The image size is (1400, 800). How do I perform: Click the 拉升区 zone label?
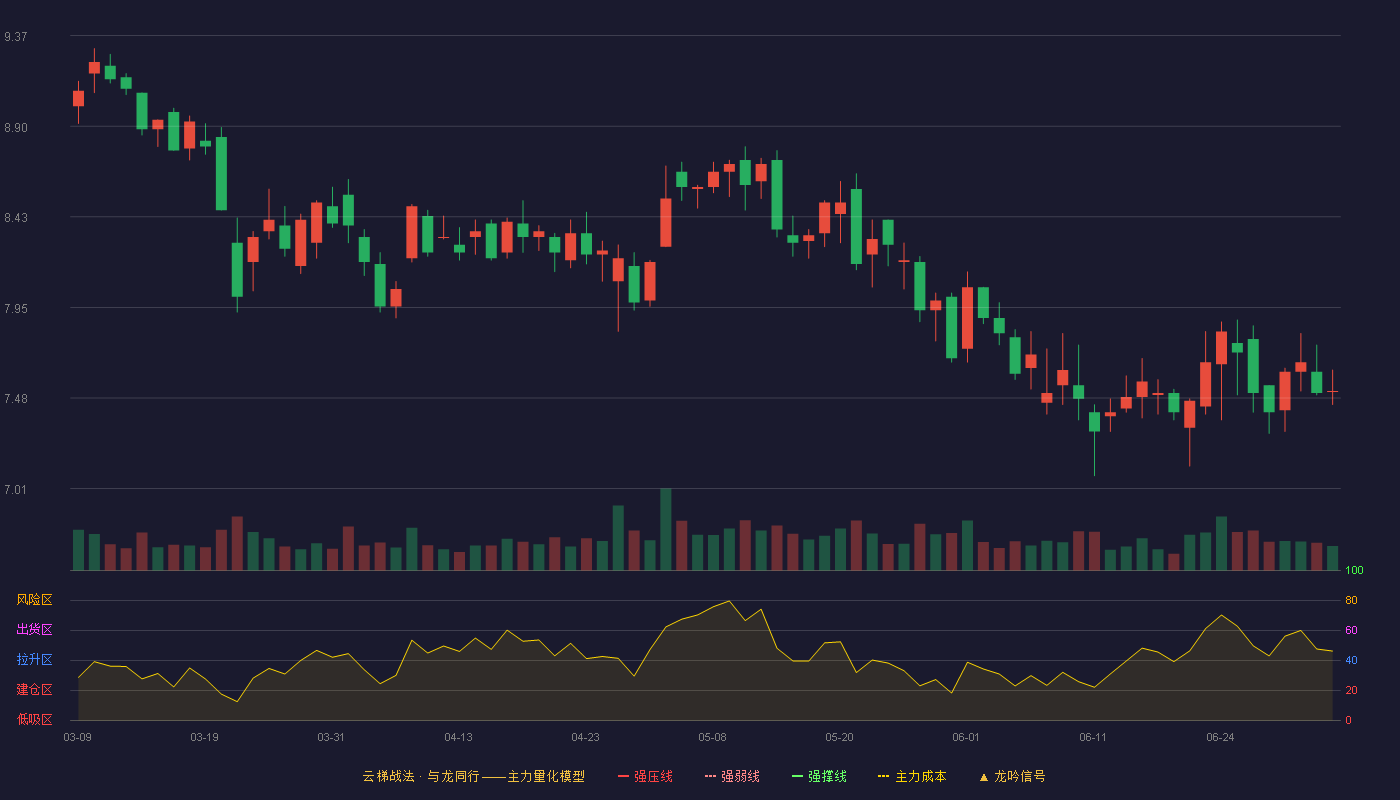coord(34,660)
